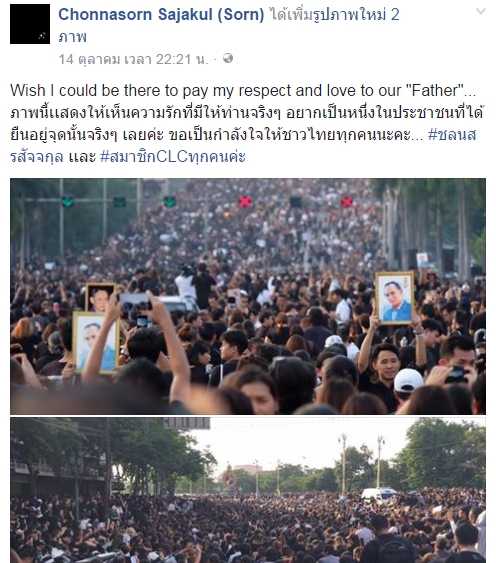Open the first crowd photo with portraits
This screenshot has width=496, height=563.
(x=248, y=297)
